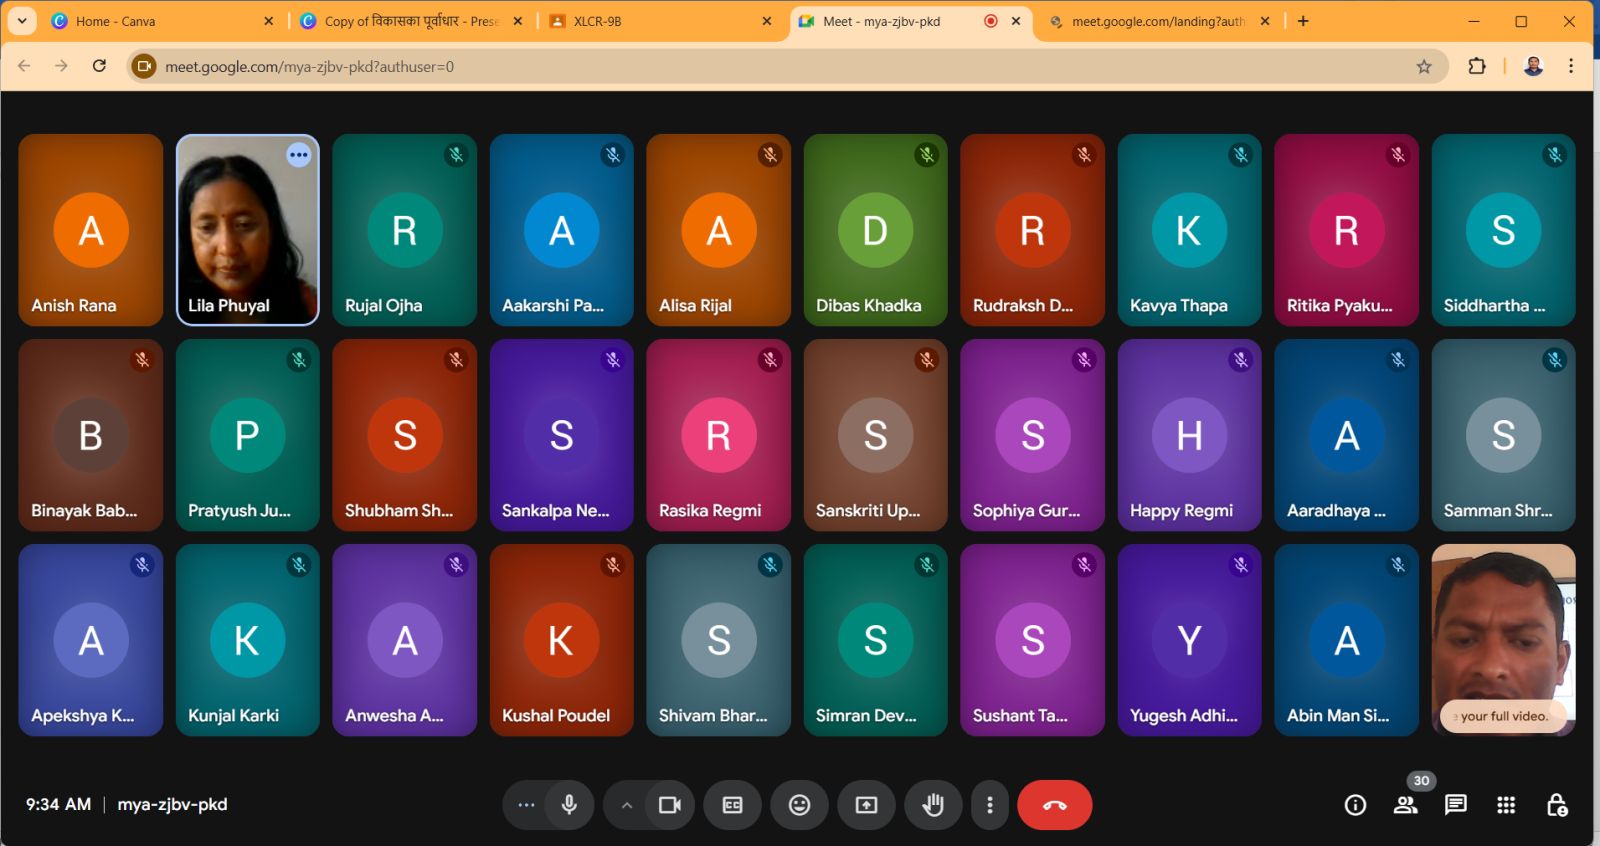Open options dots on Lila Phuyal tile

coord(299,155)
